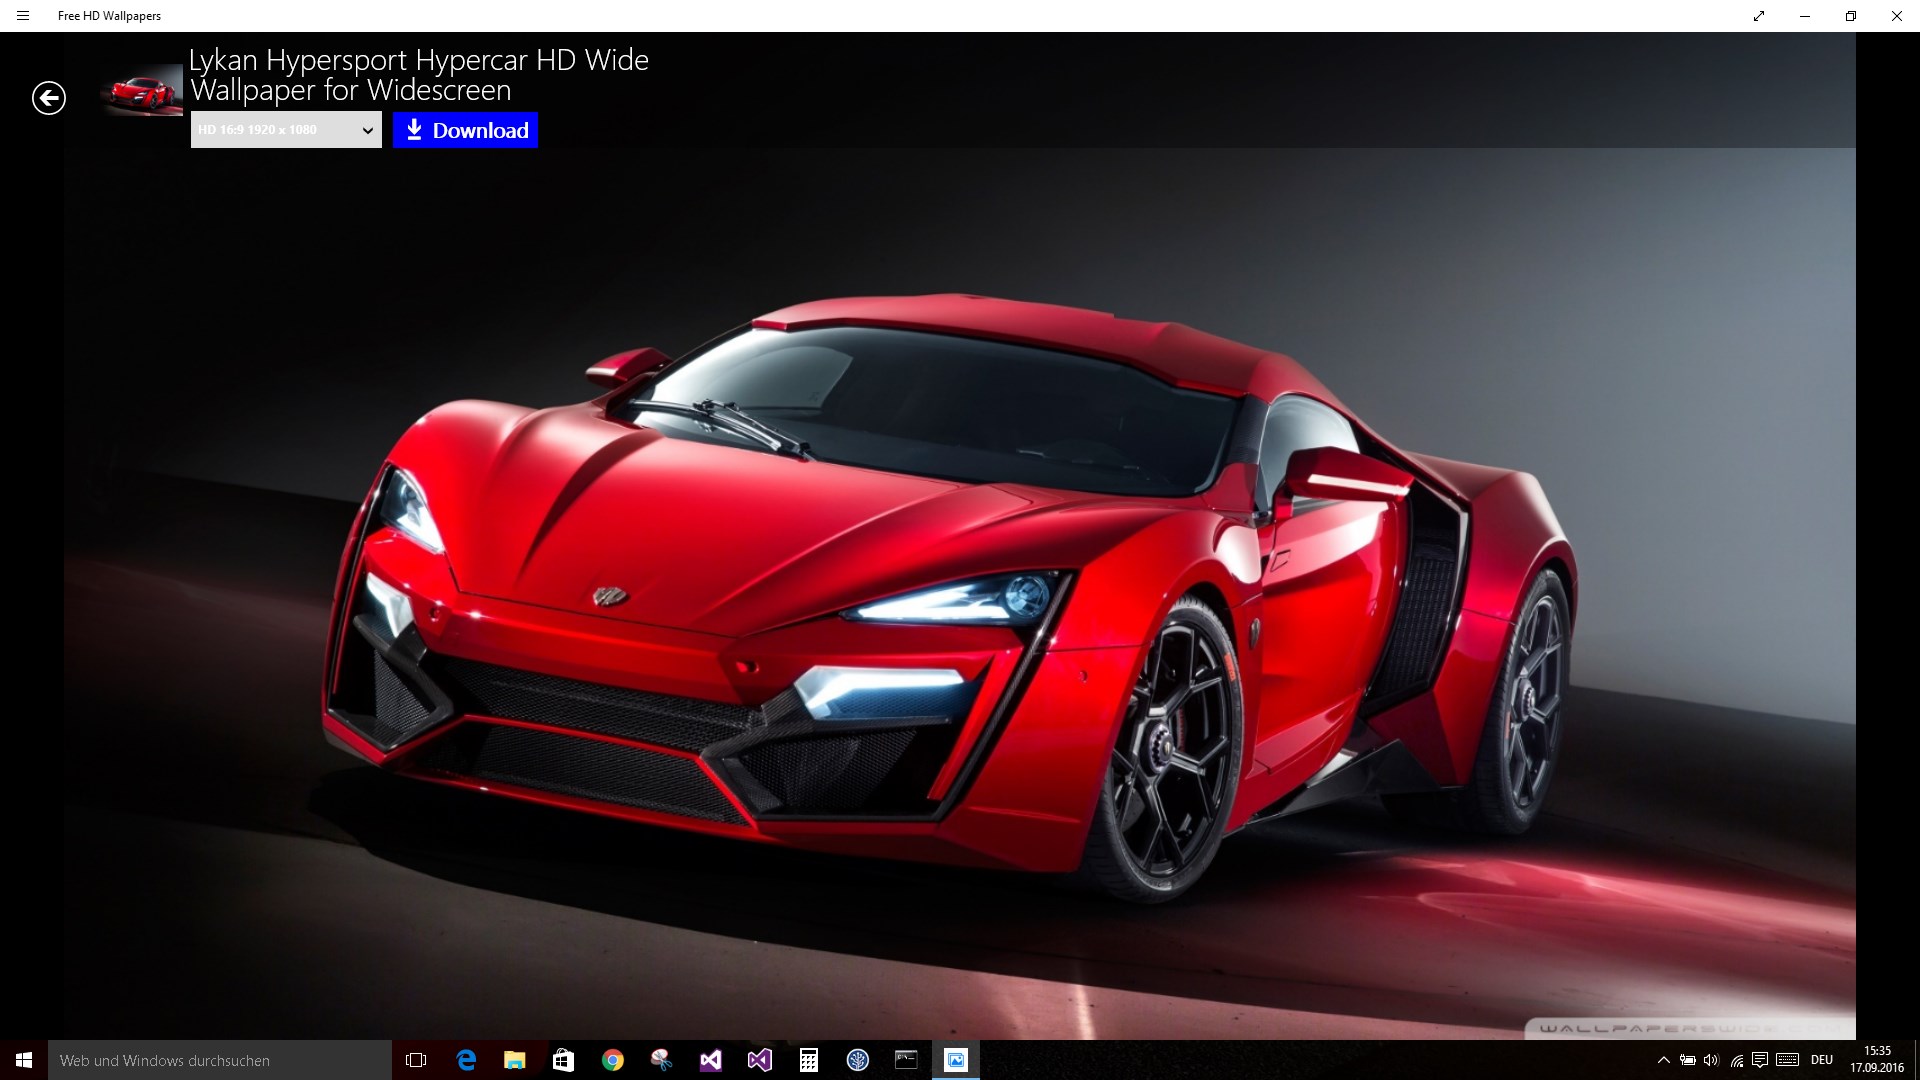Launch Google Chrome from the taskbar
Screen dimensions: 1920x1080
click(x=612, y=1060)
